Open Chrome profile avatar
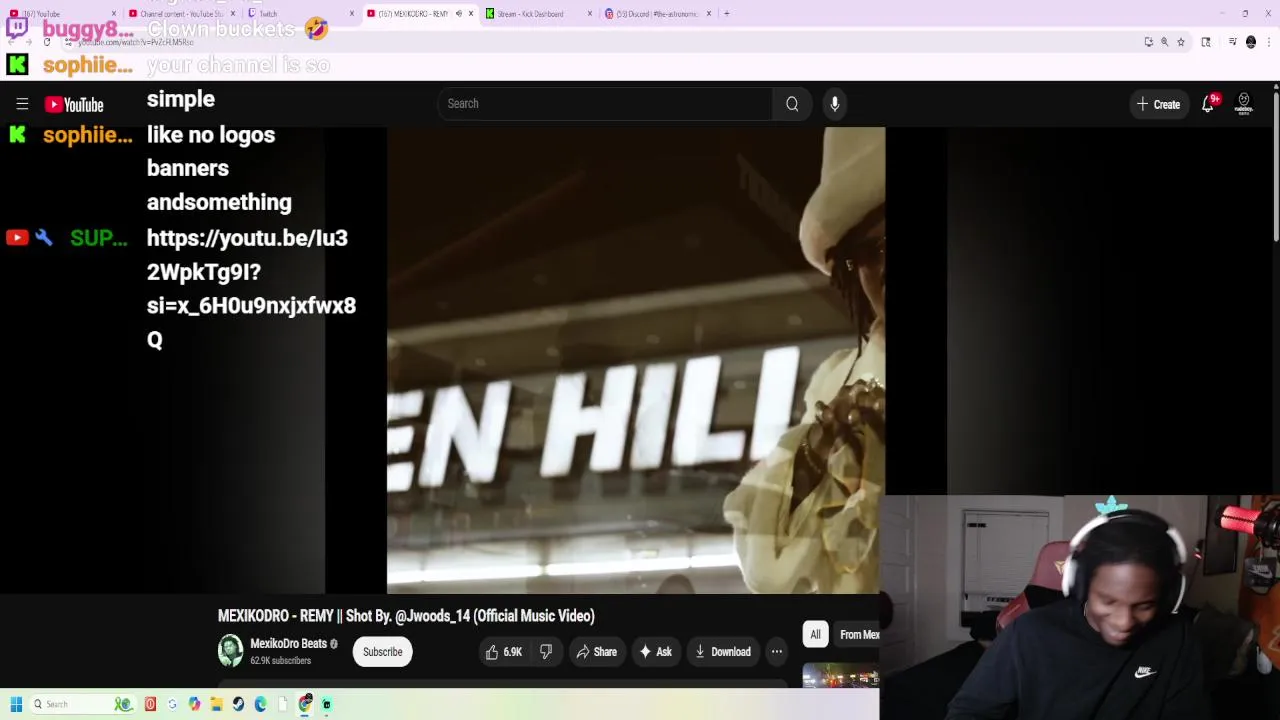 point(1251,42)
